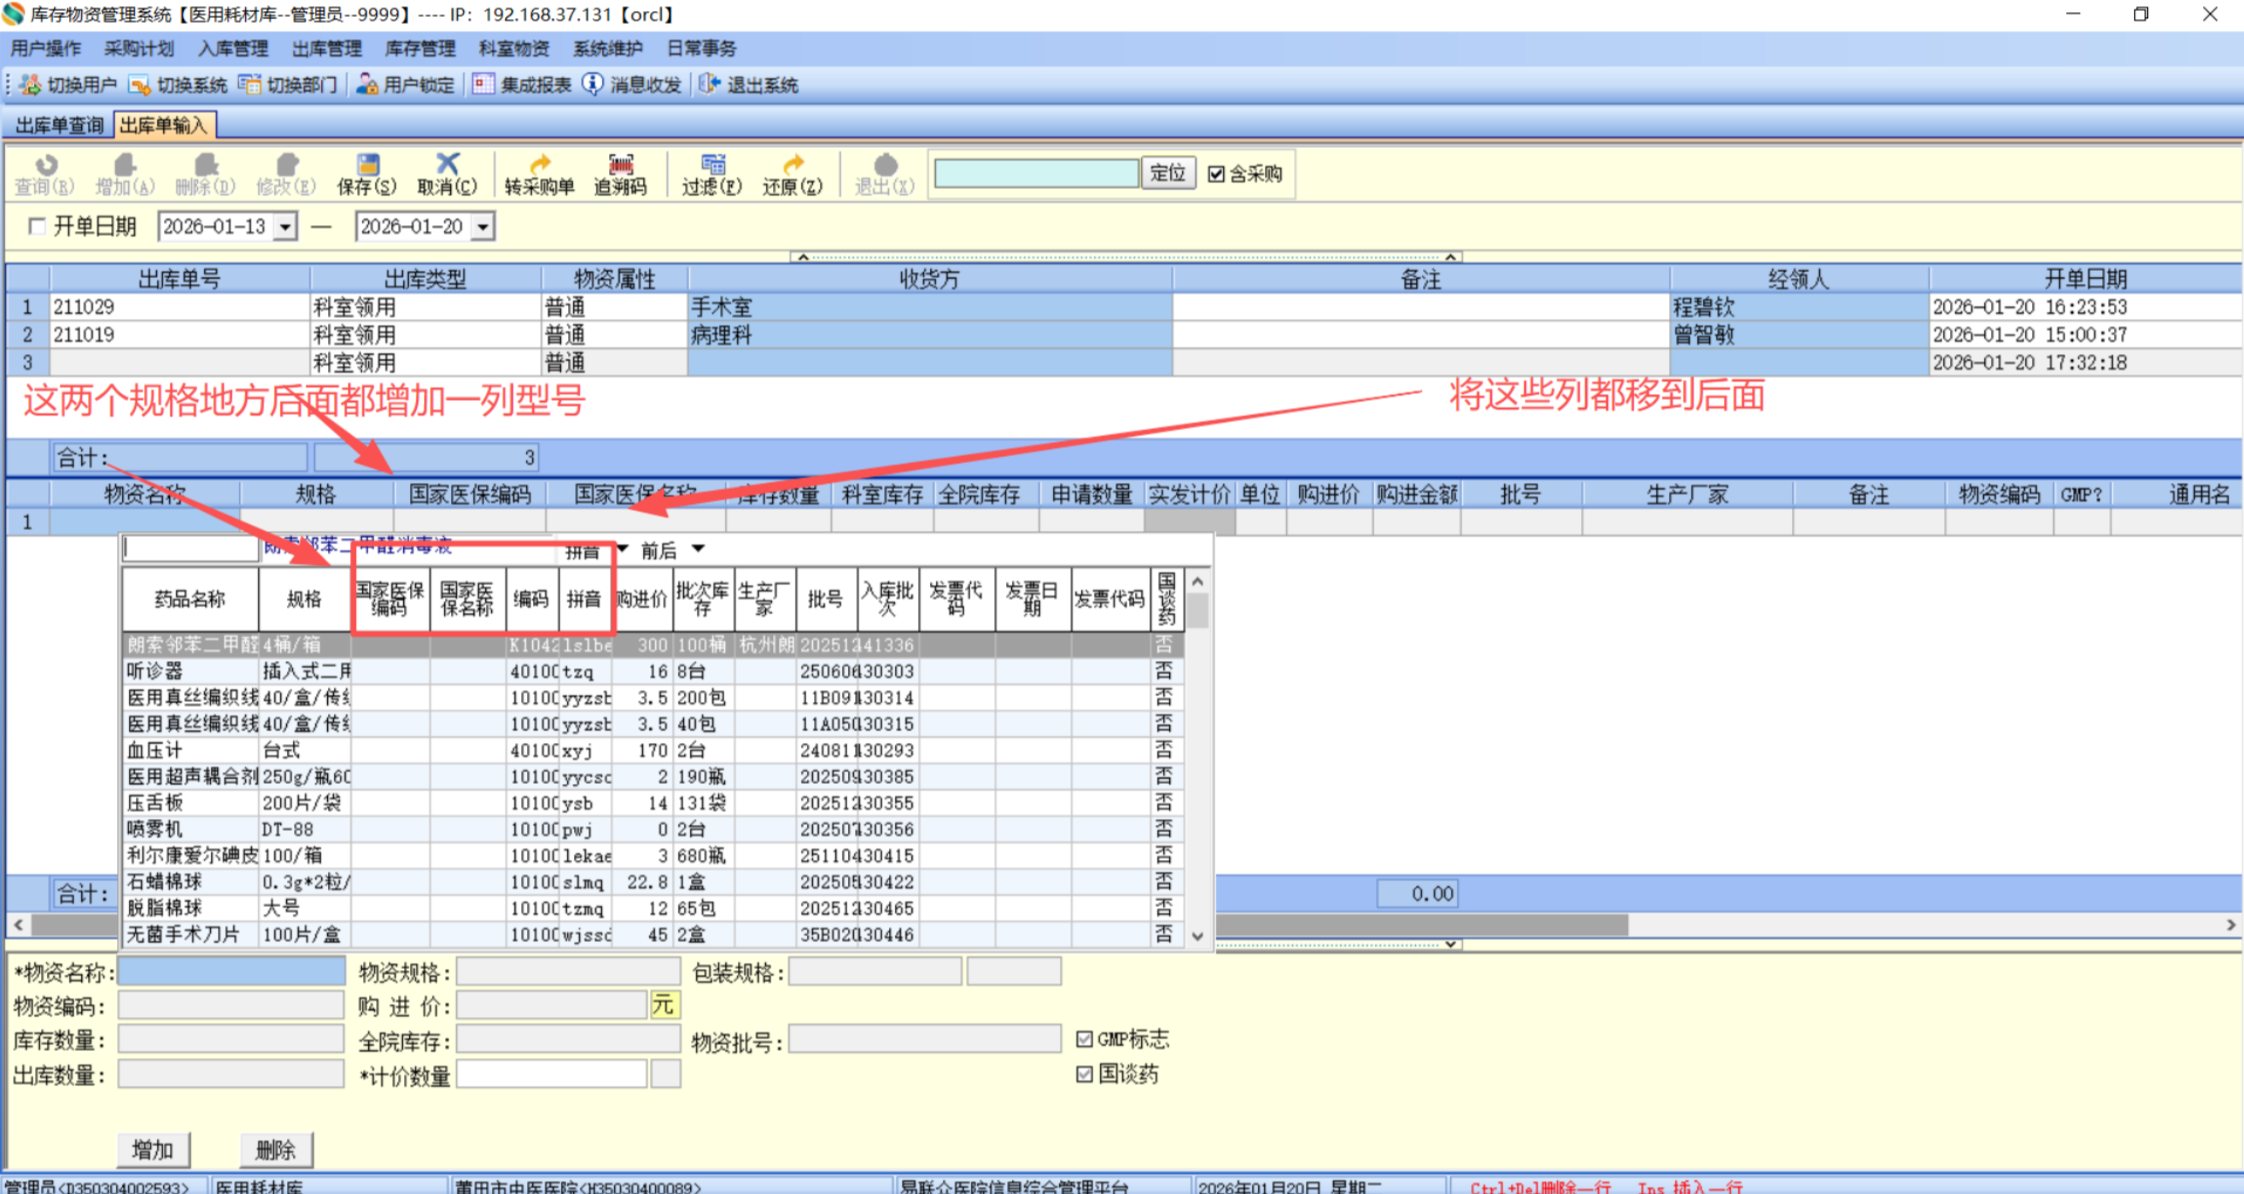Click the 取消(C) cancel icon
Image resolution: width=2244 pixels, height=1194 pixels.
point(447,165)
